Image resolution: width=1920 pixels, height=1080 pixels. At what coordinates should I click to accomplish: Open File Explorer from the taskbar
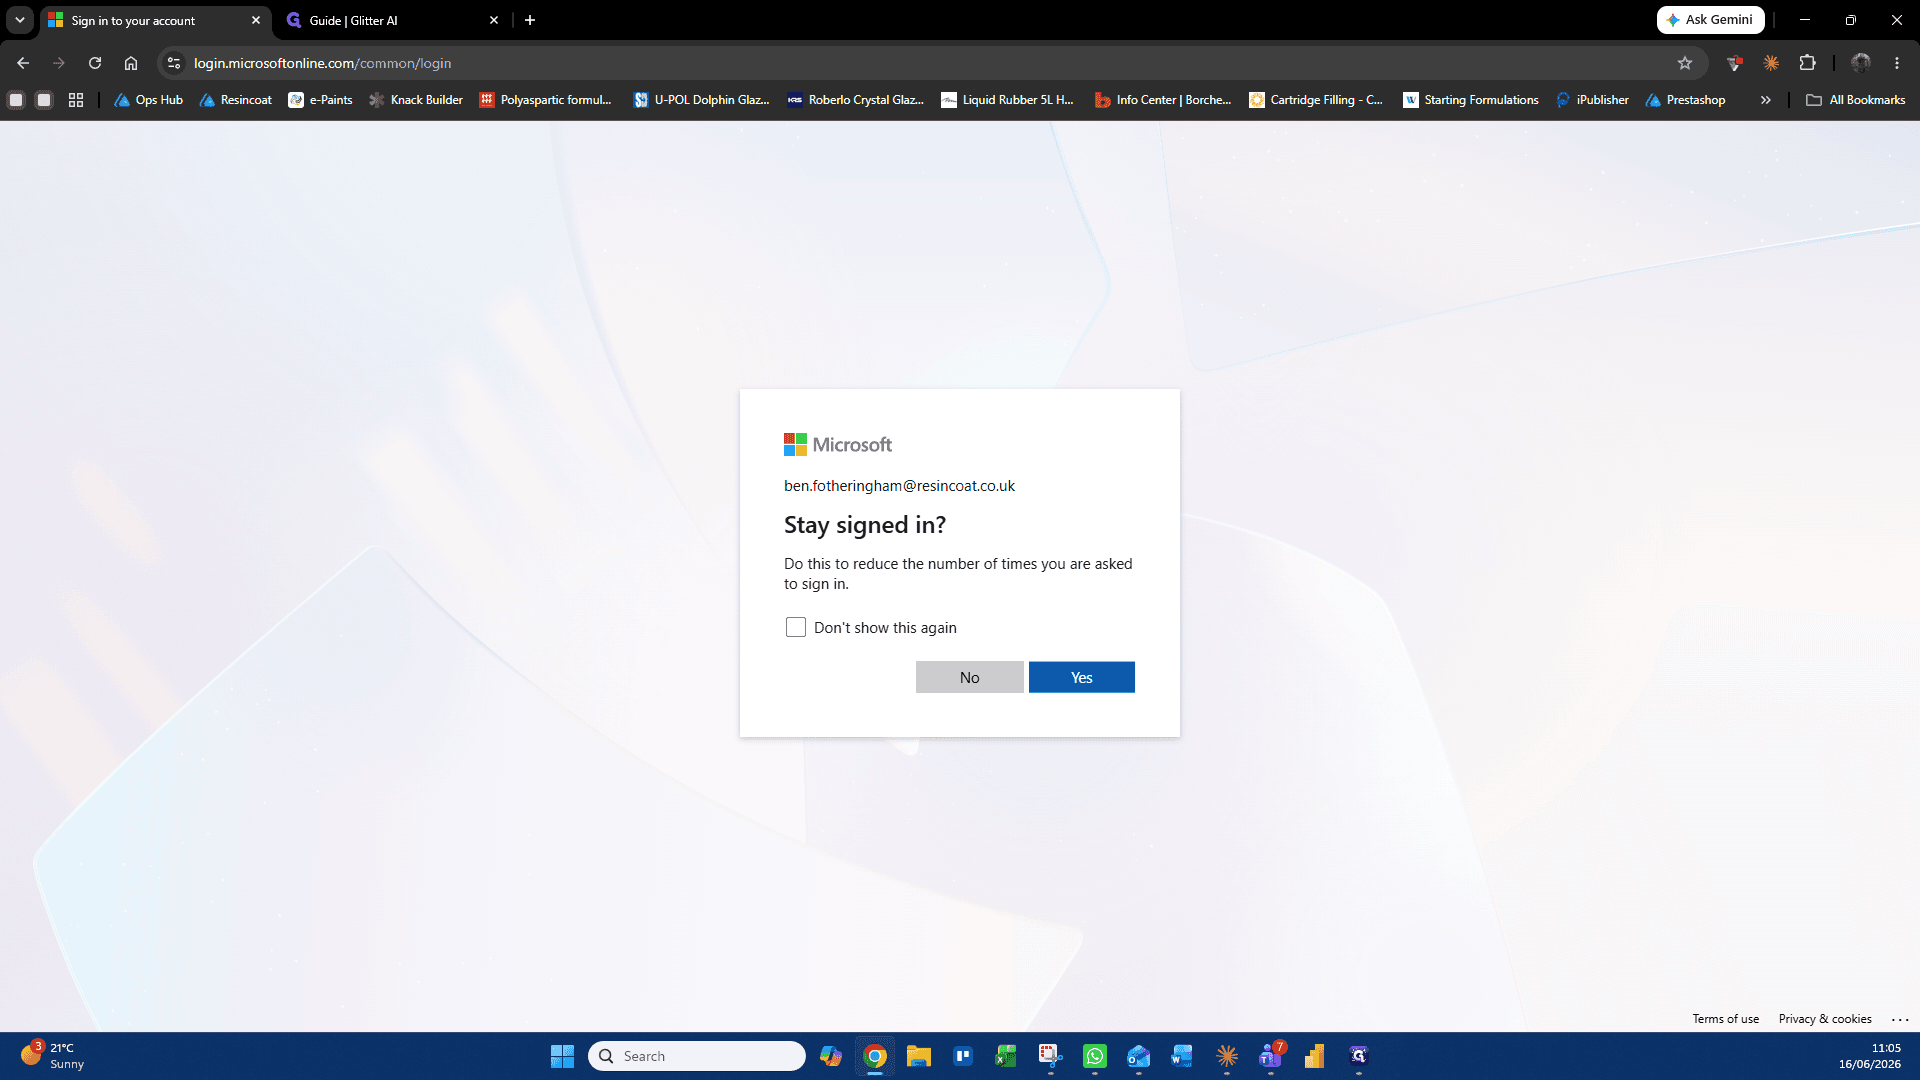[919, 1056]
